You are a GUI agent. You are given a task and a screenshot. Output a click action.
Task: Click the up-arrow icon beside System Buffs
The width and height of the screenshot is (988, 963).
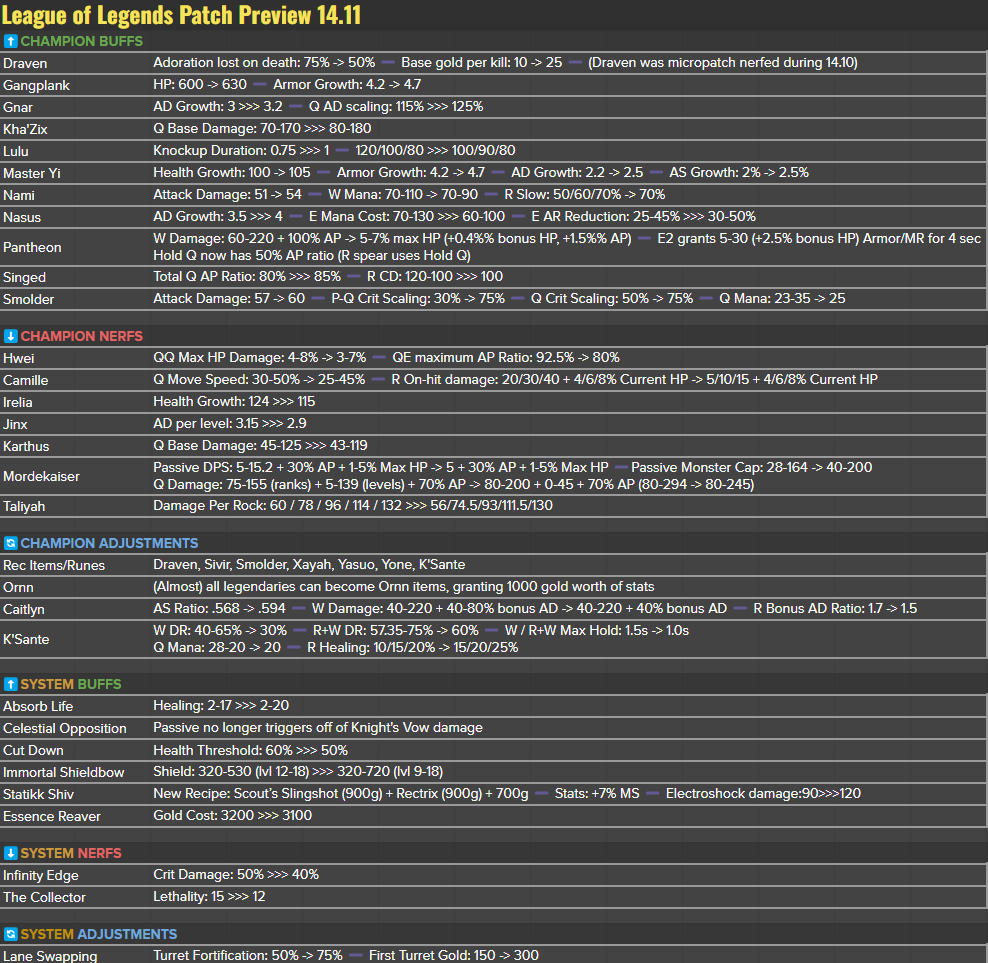coord(10,684)
